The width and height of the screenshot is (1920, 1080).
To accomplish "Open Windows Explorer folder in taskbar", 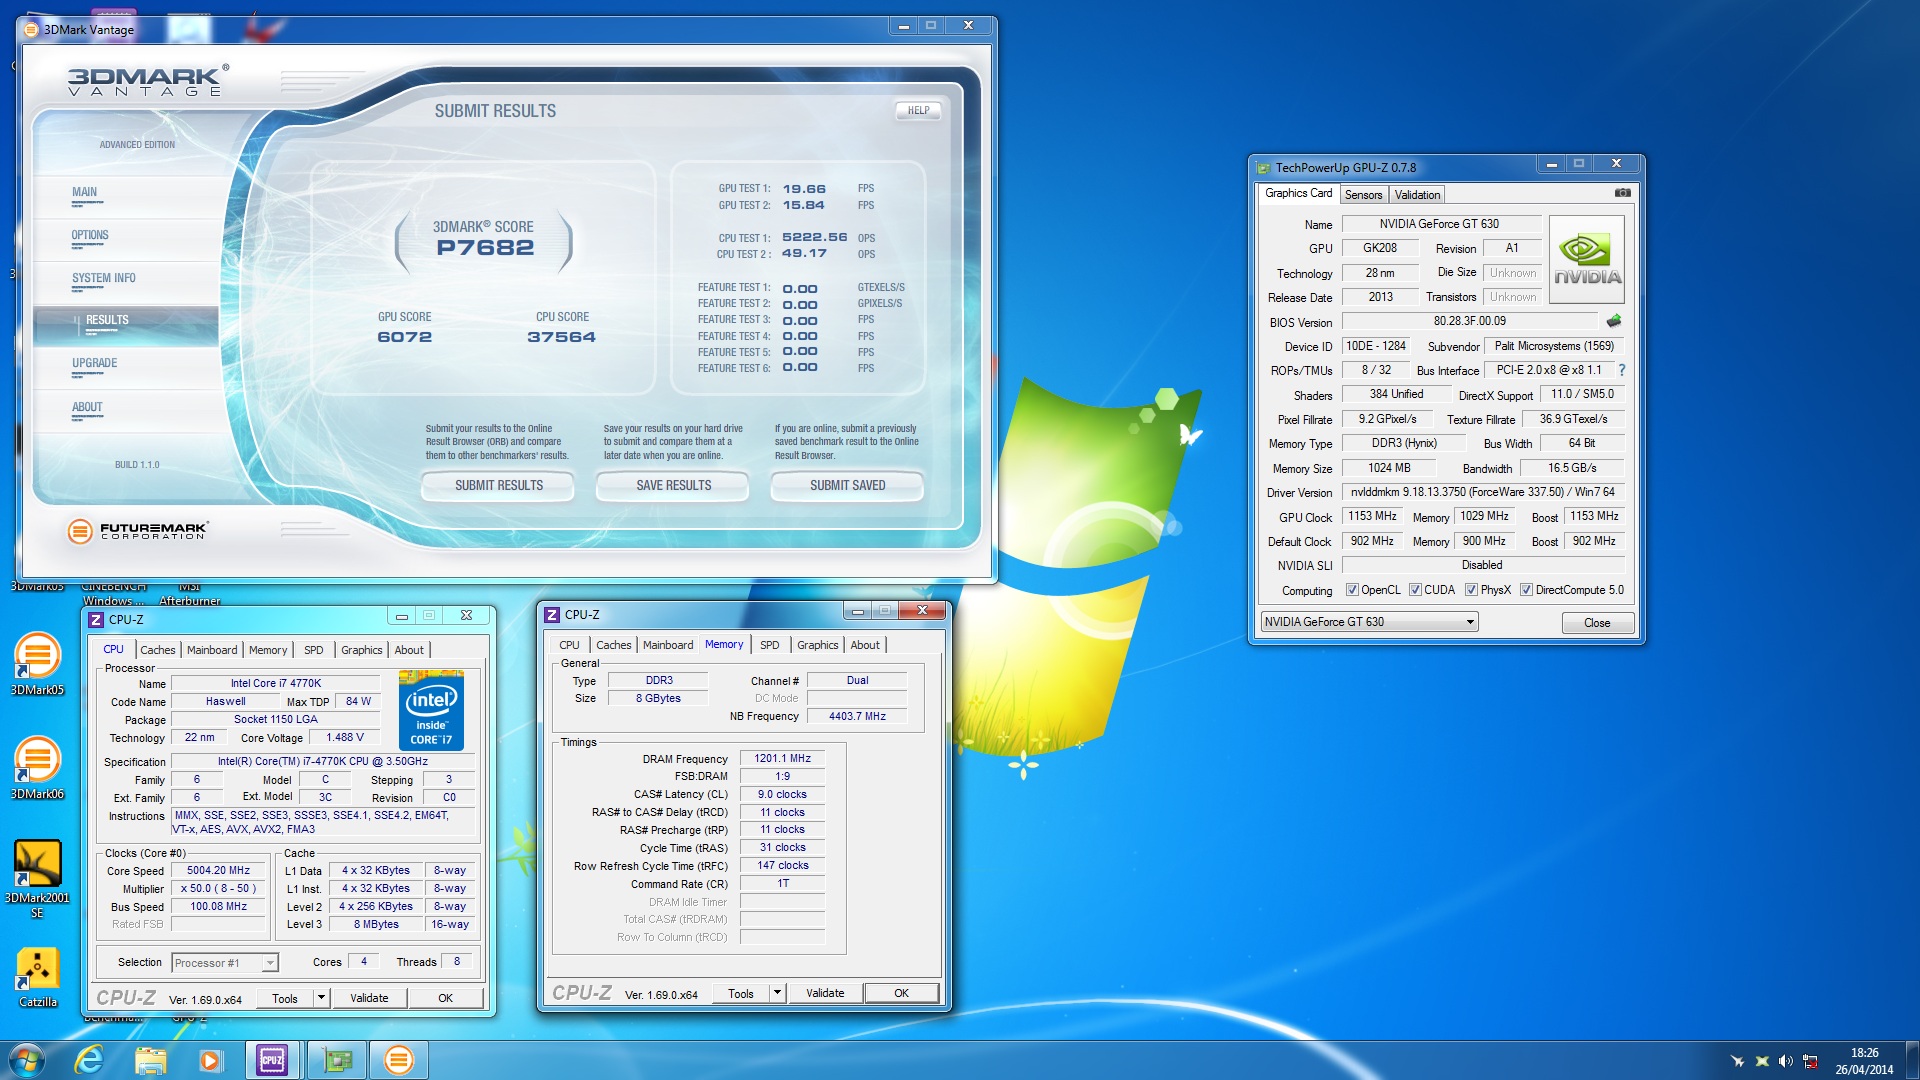I will click(150, 1060).
